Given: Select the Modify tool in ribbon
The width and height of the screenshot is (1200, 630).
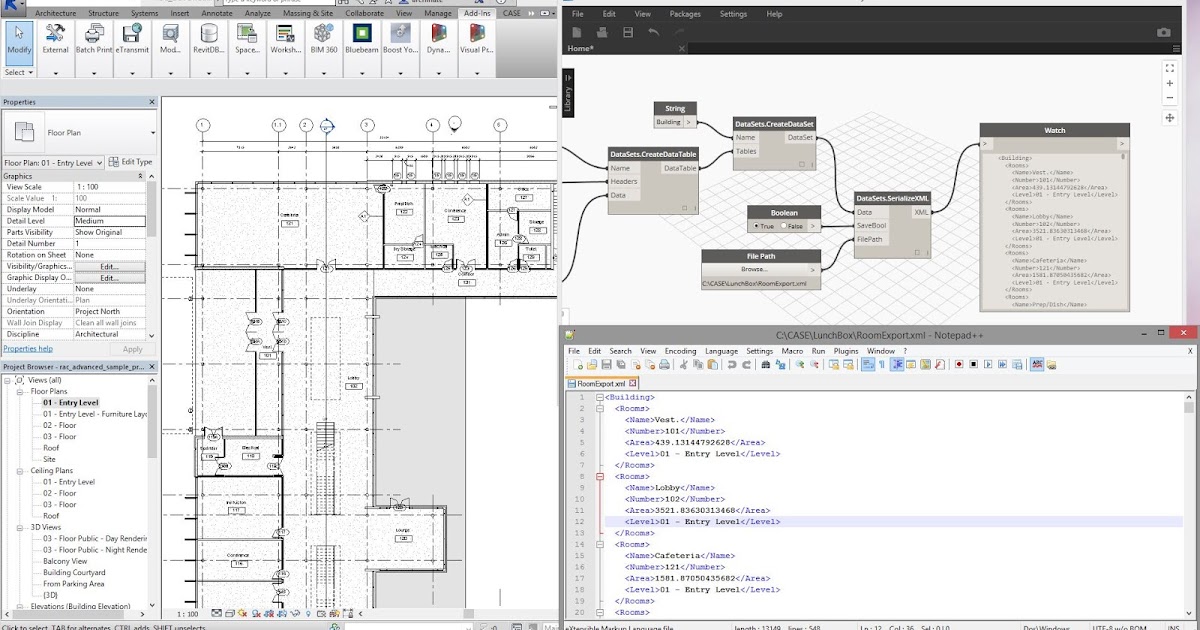Looking at the screenshot, I should click(x=19, y=38).
